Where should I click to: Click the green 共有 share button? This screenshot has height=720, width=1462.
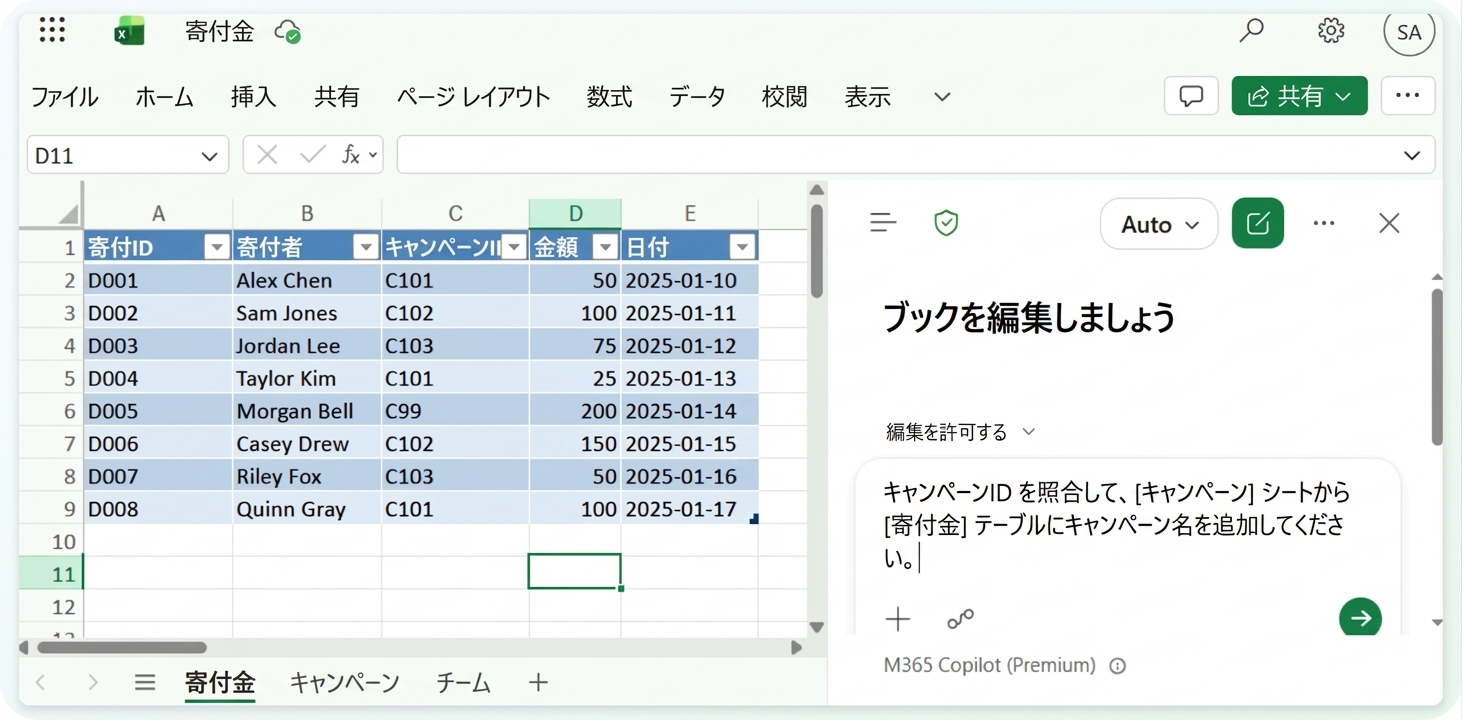click(1299, 96)
